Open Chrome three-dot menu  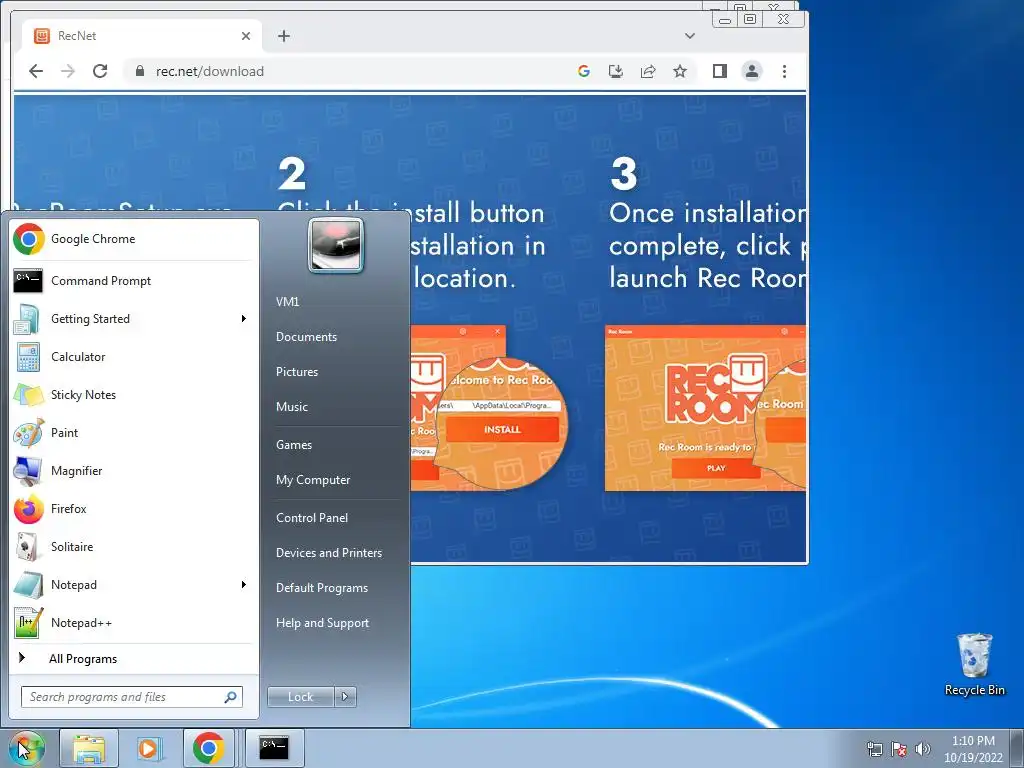click(784, 71)
